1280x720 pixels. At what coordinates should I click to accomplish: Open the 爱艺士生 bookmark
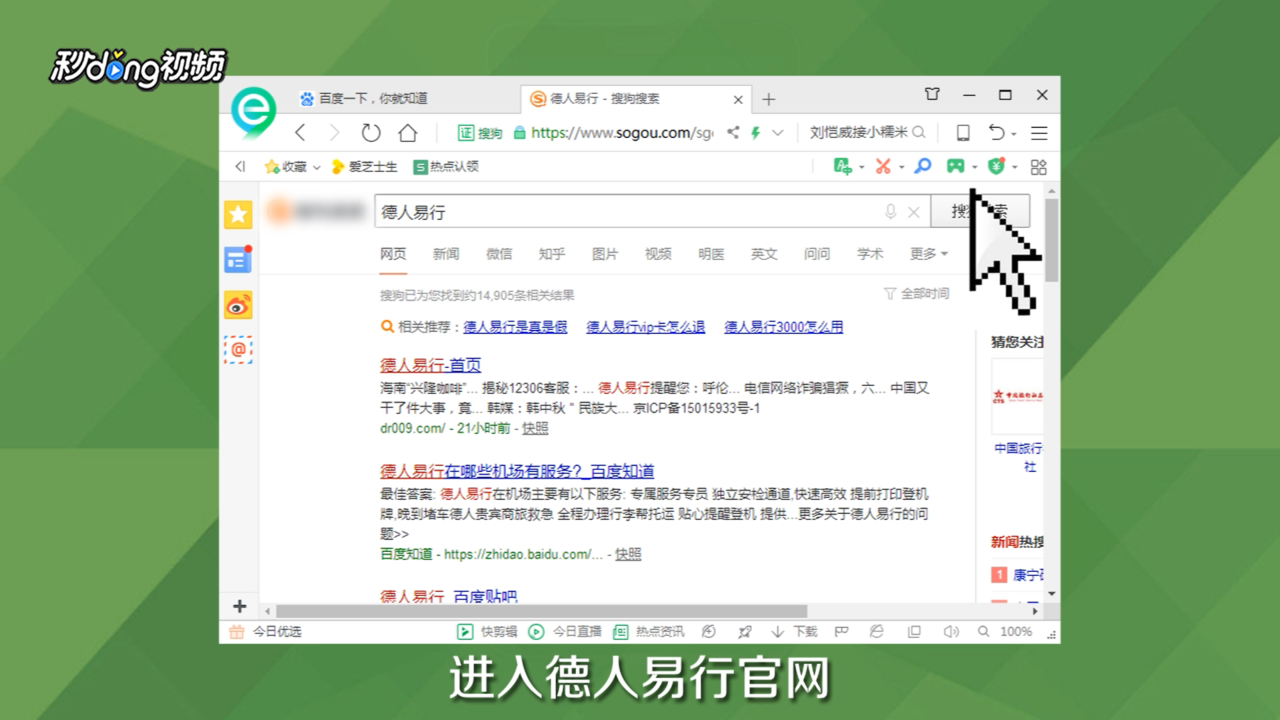click(x=365, y=167)
